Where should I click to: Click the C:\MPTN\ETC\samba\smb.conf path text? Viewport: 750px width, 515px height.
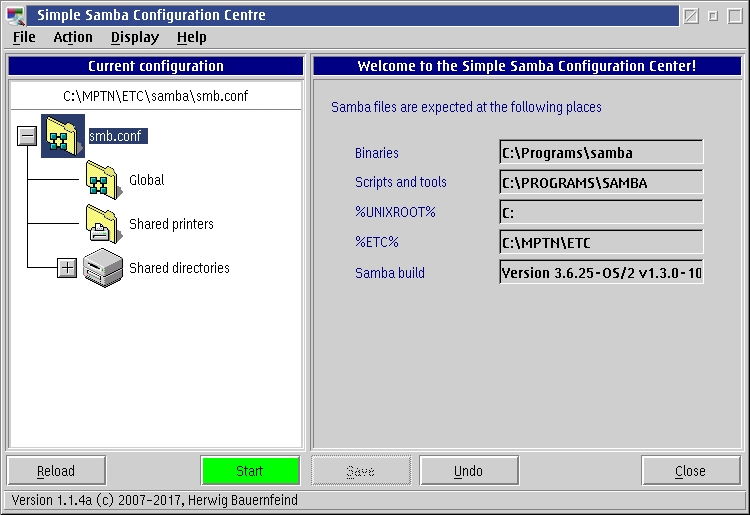coord(155,96)
